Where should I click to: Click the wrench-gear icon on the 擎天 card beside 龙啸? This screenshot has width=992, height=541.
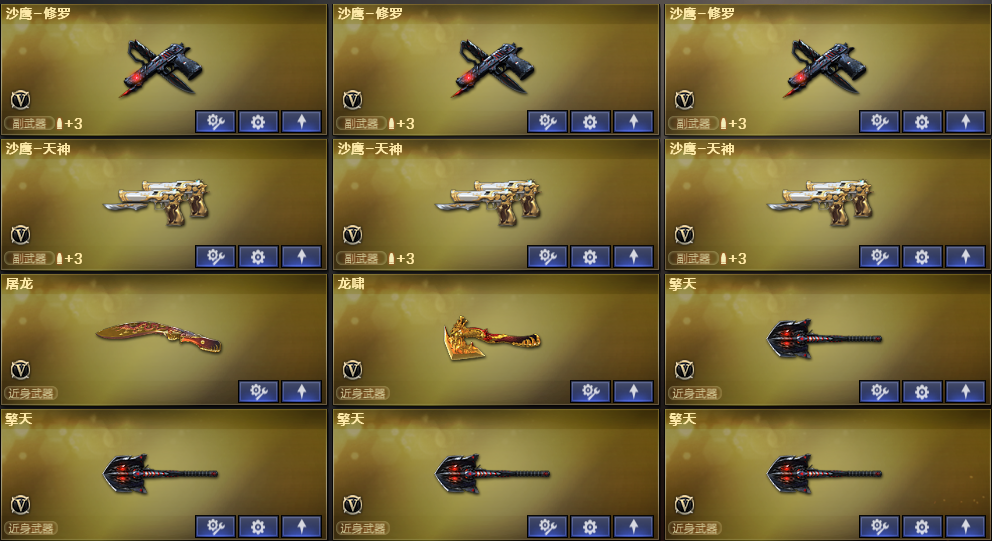[879, 392]
